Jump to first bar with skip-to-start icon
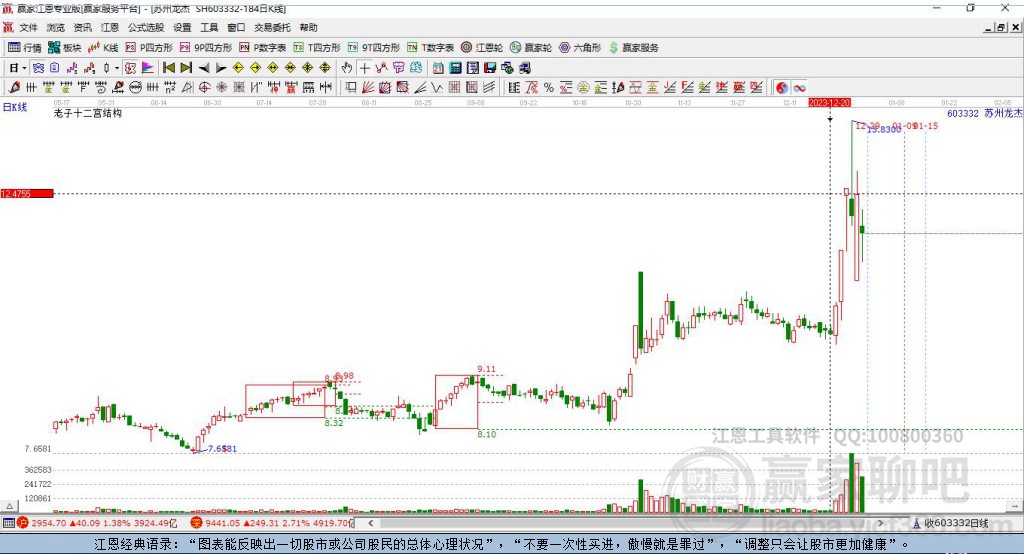1024x554 pixels. (168, 68)
